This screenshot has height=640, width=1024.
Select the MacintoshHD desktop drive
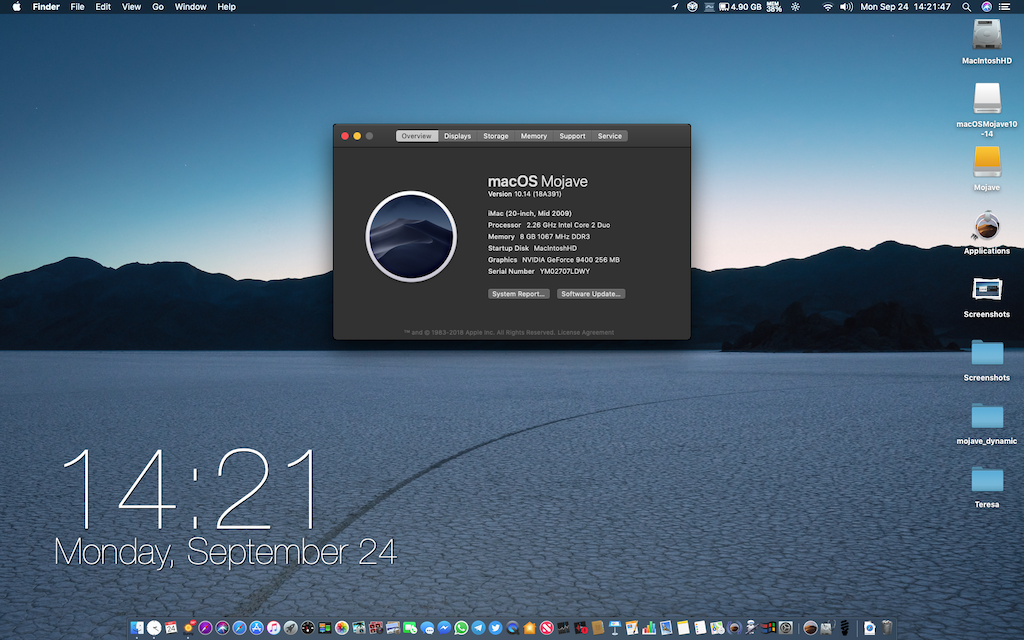[x=987, y=34]
